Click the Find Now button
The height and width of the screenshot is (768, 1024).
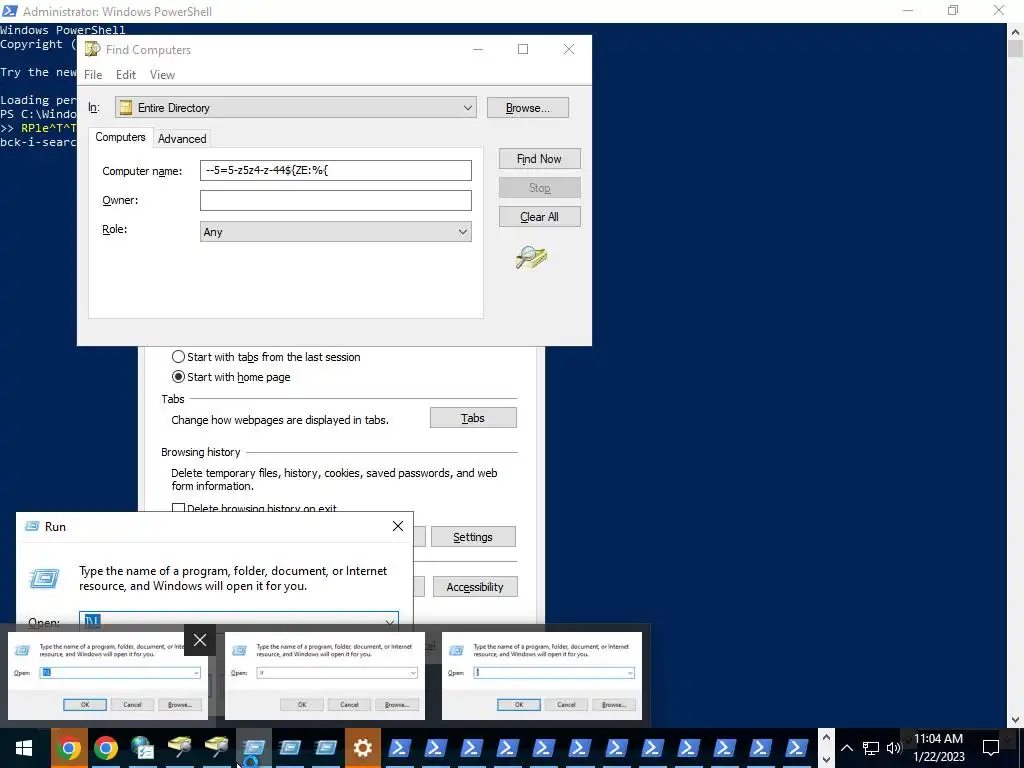[539, 159]
